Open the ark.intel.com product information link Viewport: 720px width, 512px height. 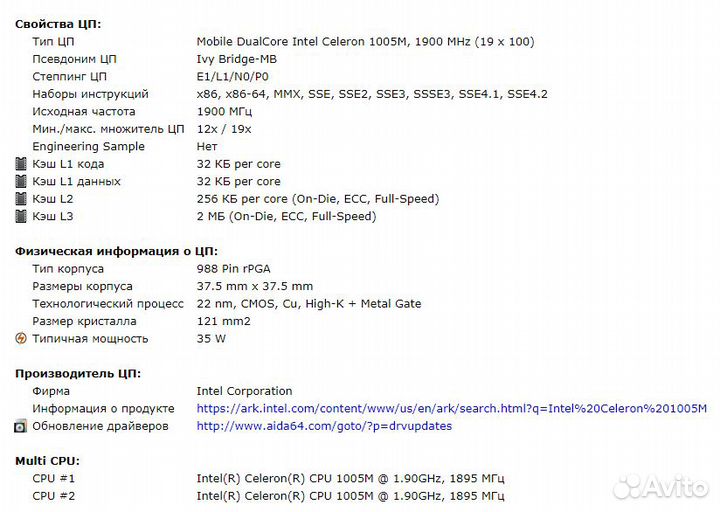tap(451, 408)
